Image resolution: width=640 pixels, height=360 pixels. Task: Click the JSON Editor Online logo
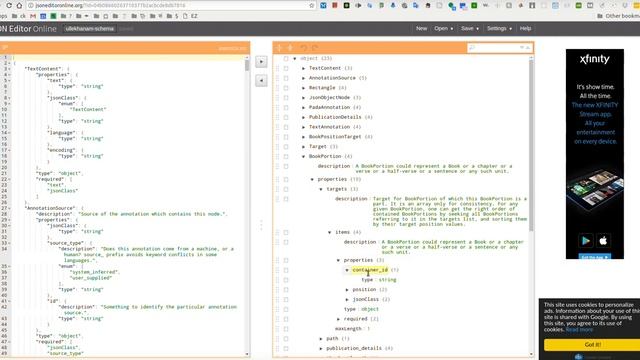pyautogui.click(x=28, y=29)
